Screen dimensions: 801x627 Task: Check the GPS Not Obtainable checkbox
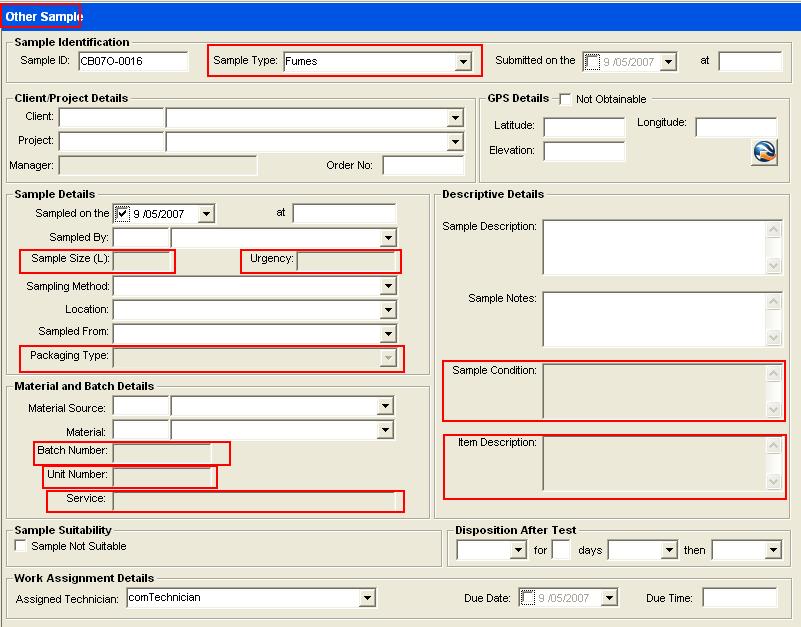point(566,99)
